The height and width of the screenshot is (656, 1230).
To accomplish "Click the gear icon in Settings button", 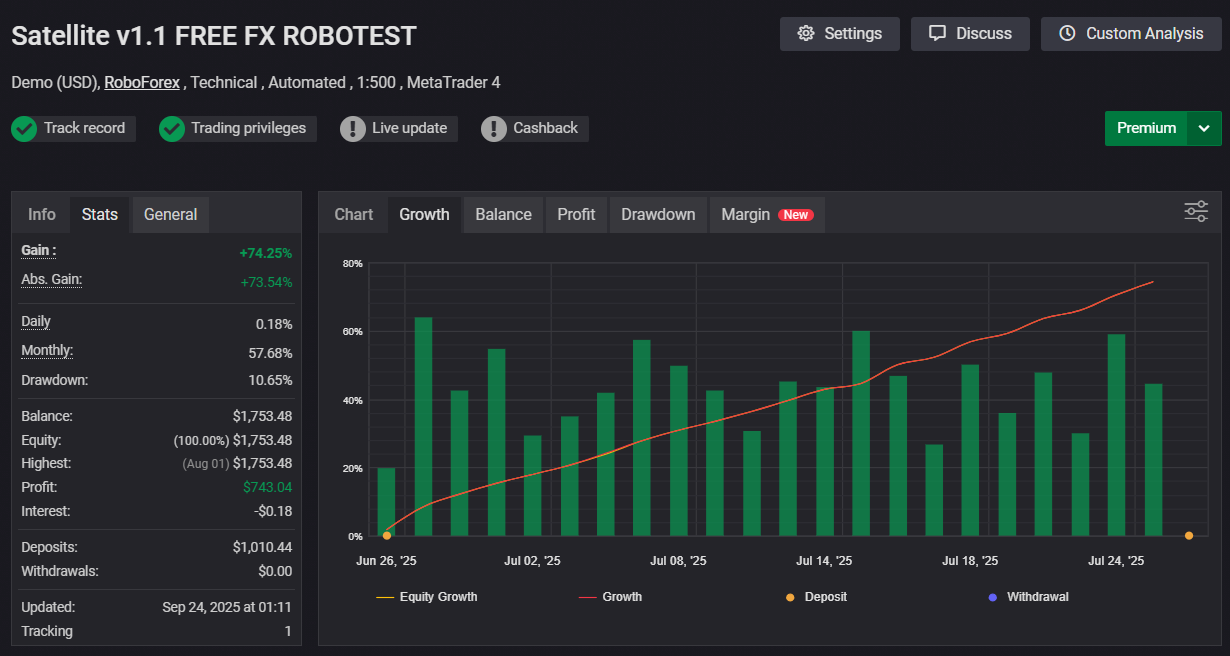I will (806, 34).
